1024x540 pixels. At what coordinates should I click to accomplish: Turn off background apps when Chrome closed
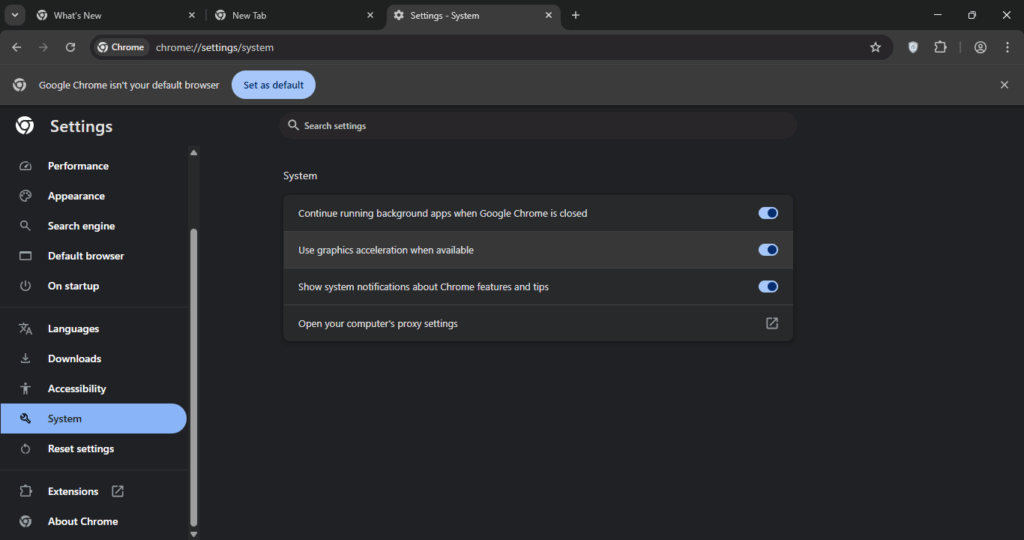[x=768, y=213]
